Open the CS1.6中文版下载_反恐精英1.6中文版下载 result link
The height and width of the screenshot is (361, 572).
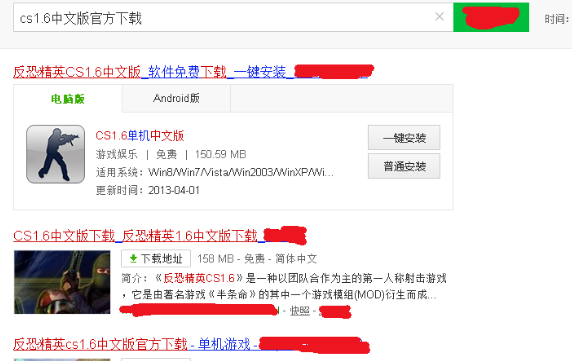159,236
